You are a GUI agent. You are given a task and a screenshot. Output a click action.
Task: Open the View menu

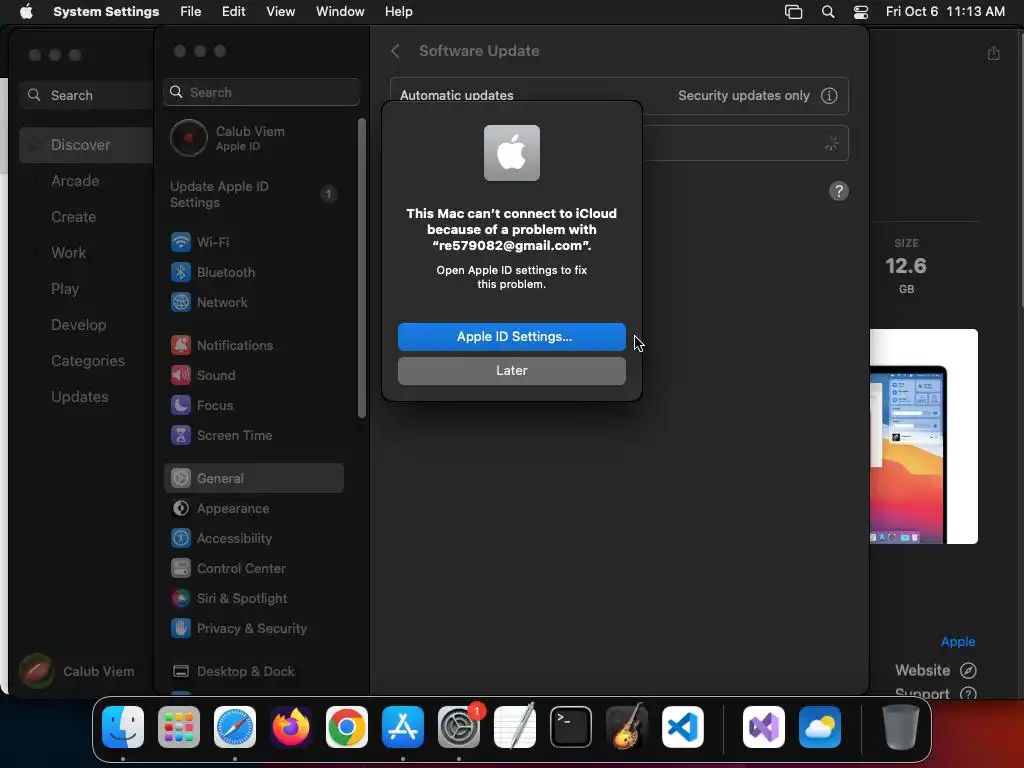(x=281, y=12)
